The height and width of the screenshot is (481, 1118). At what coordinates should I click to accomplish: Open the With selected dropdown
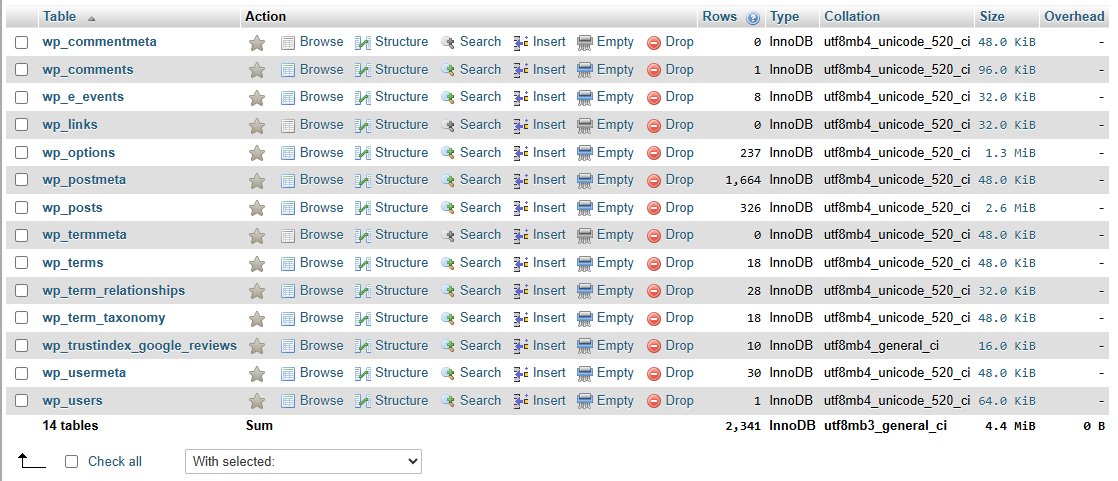click(303, 461)
